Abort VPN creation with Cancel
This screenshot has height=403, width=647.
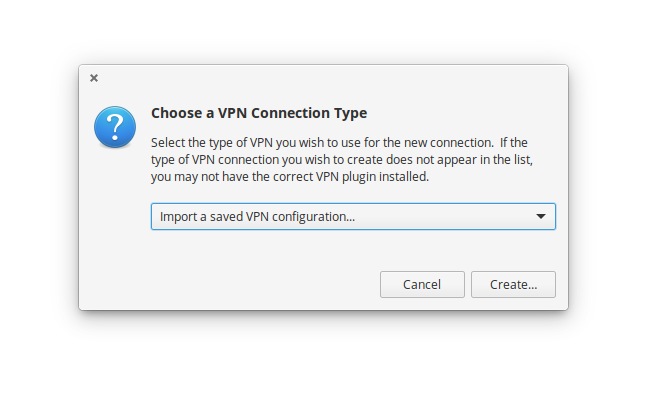click(422, 284)
